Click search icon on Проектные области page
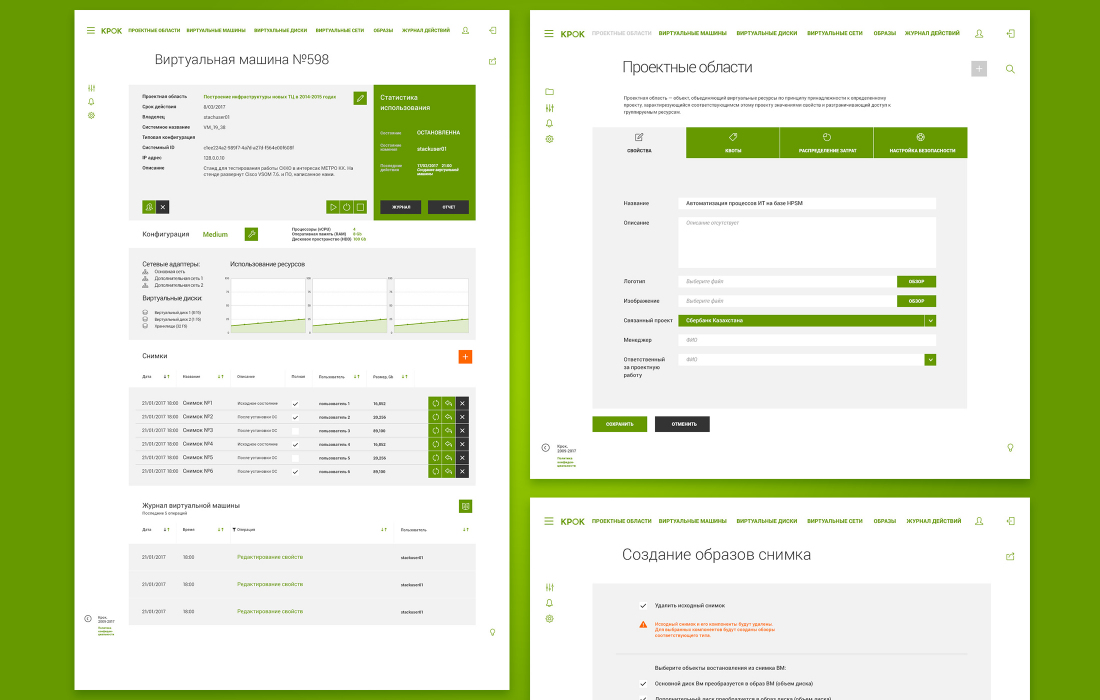The width and height of the screenshot is (1100, 700). click(1010, 69)
